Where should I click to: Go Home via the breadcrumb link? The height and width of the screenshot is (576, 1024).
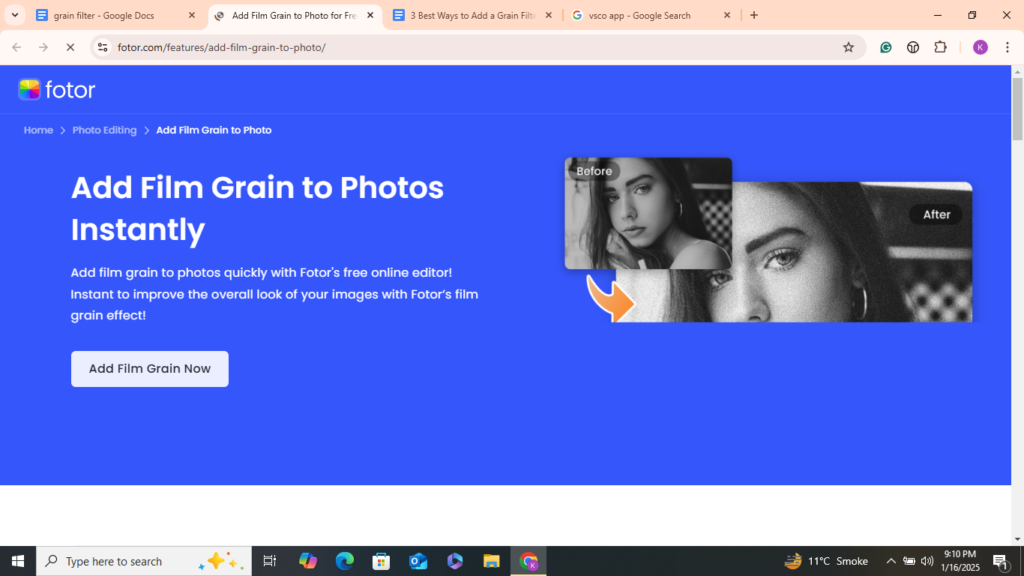[38, 130]
